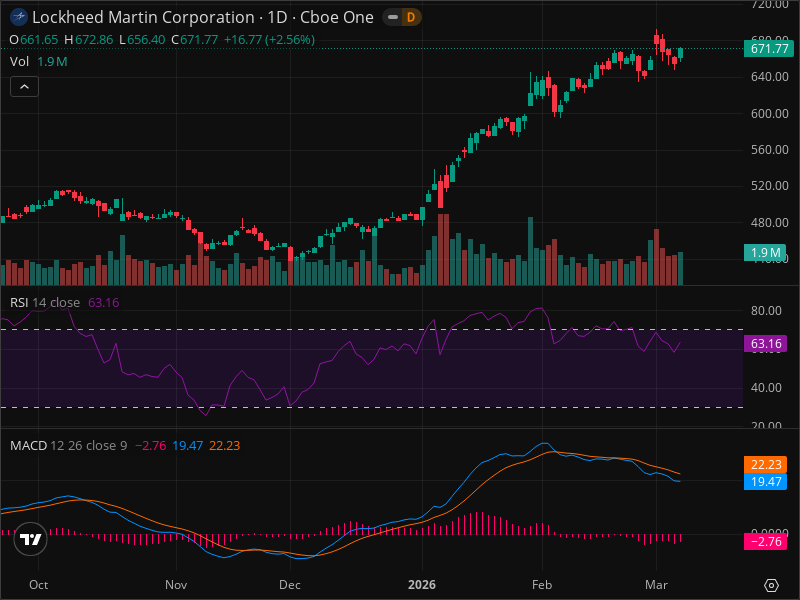Open chart settings hexagon gear icon
Screen dimensions: 800x600
771,585
